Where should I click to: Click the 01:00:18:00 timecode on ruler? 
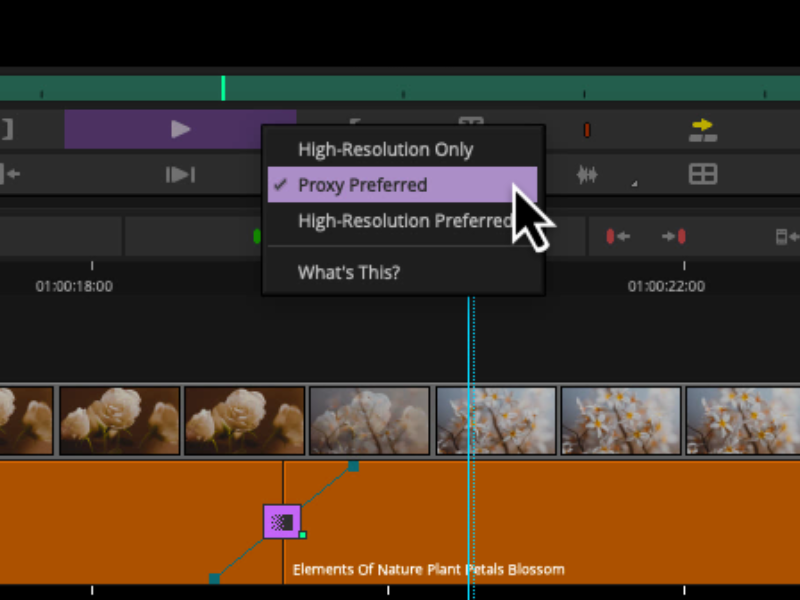pos(74,286)
